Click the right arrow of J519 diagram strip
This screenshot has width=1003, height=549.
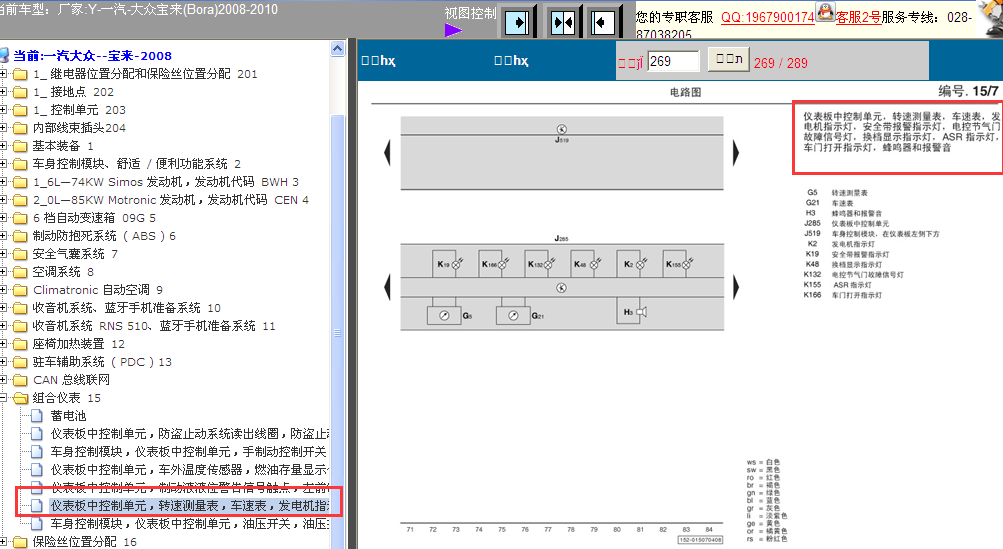[x=736, y=153]
